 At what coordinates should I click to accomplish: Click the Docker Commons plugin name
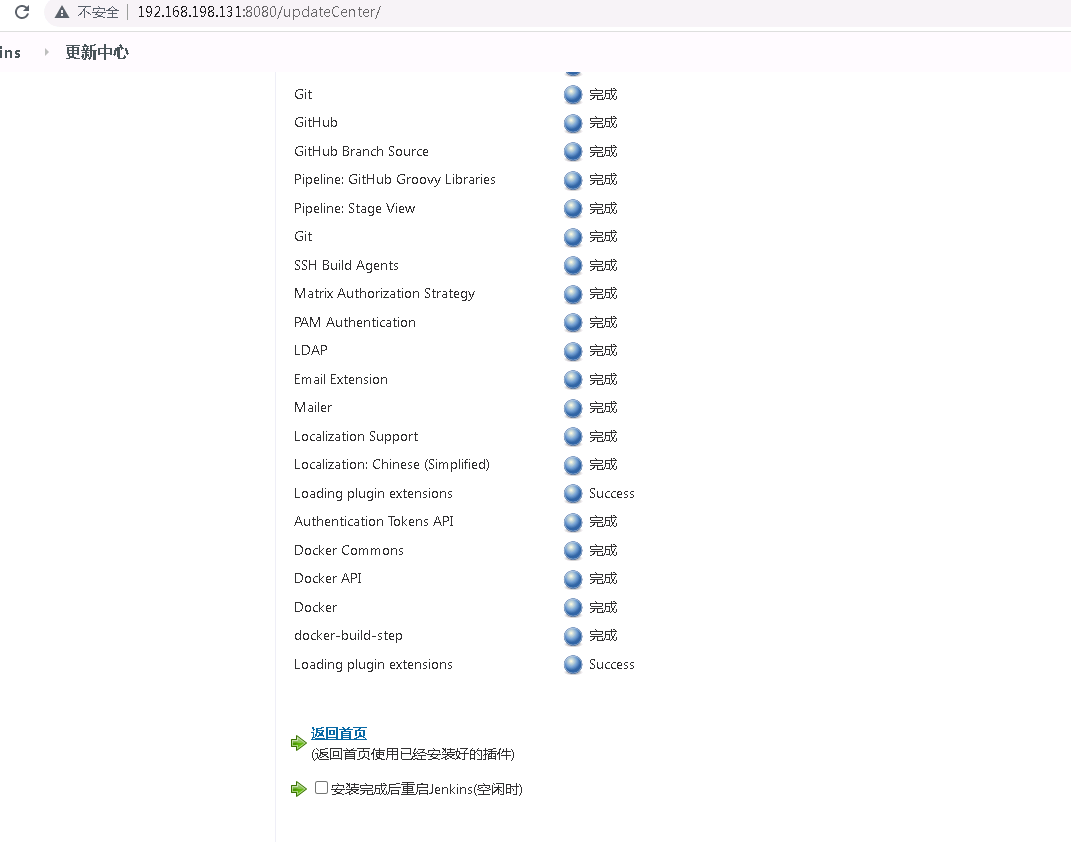349,550
